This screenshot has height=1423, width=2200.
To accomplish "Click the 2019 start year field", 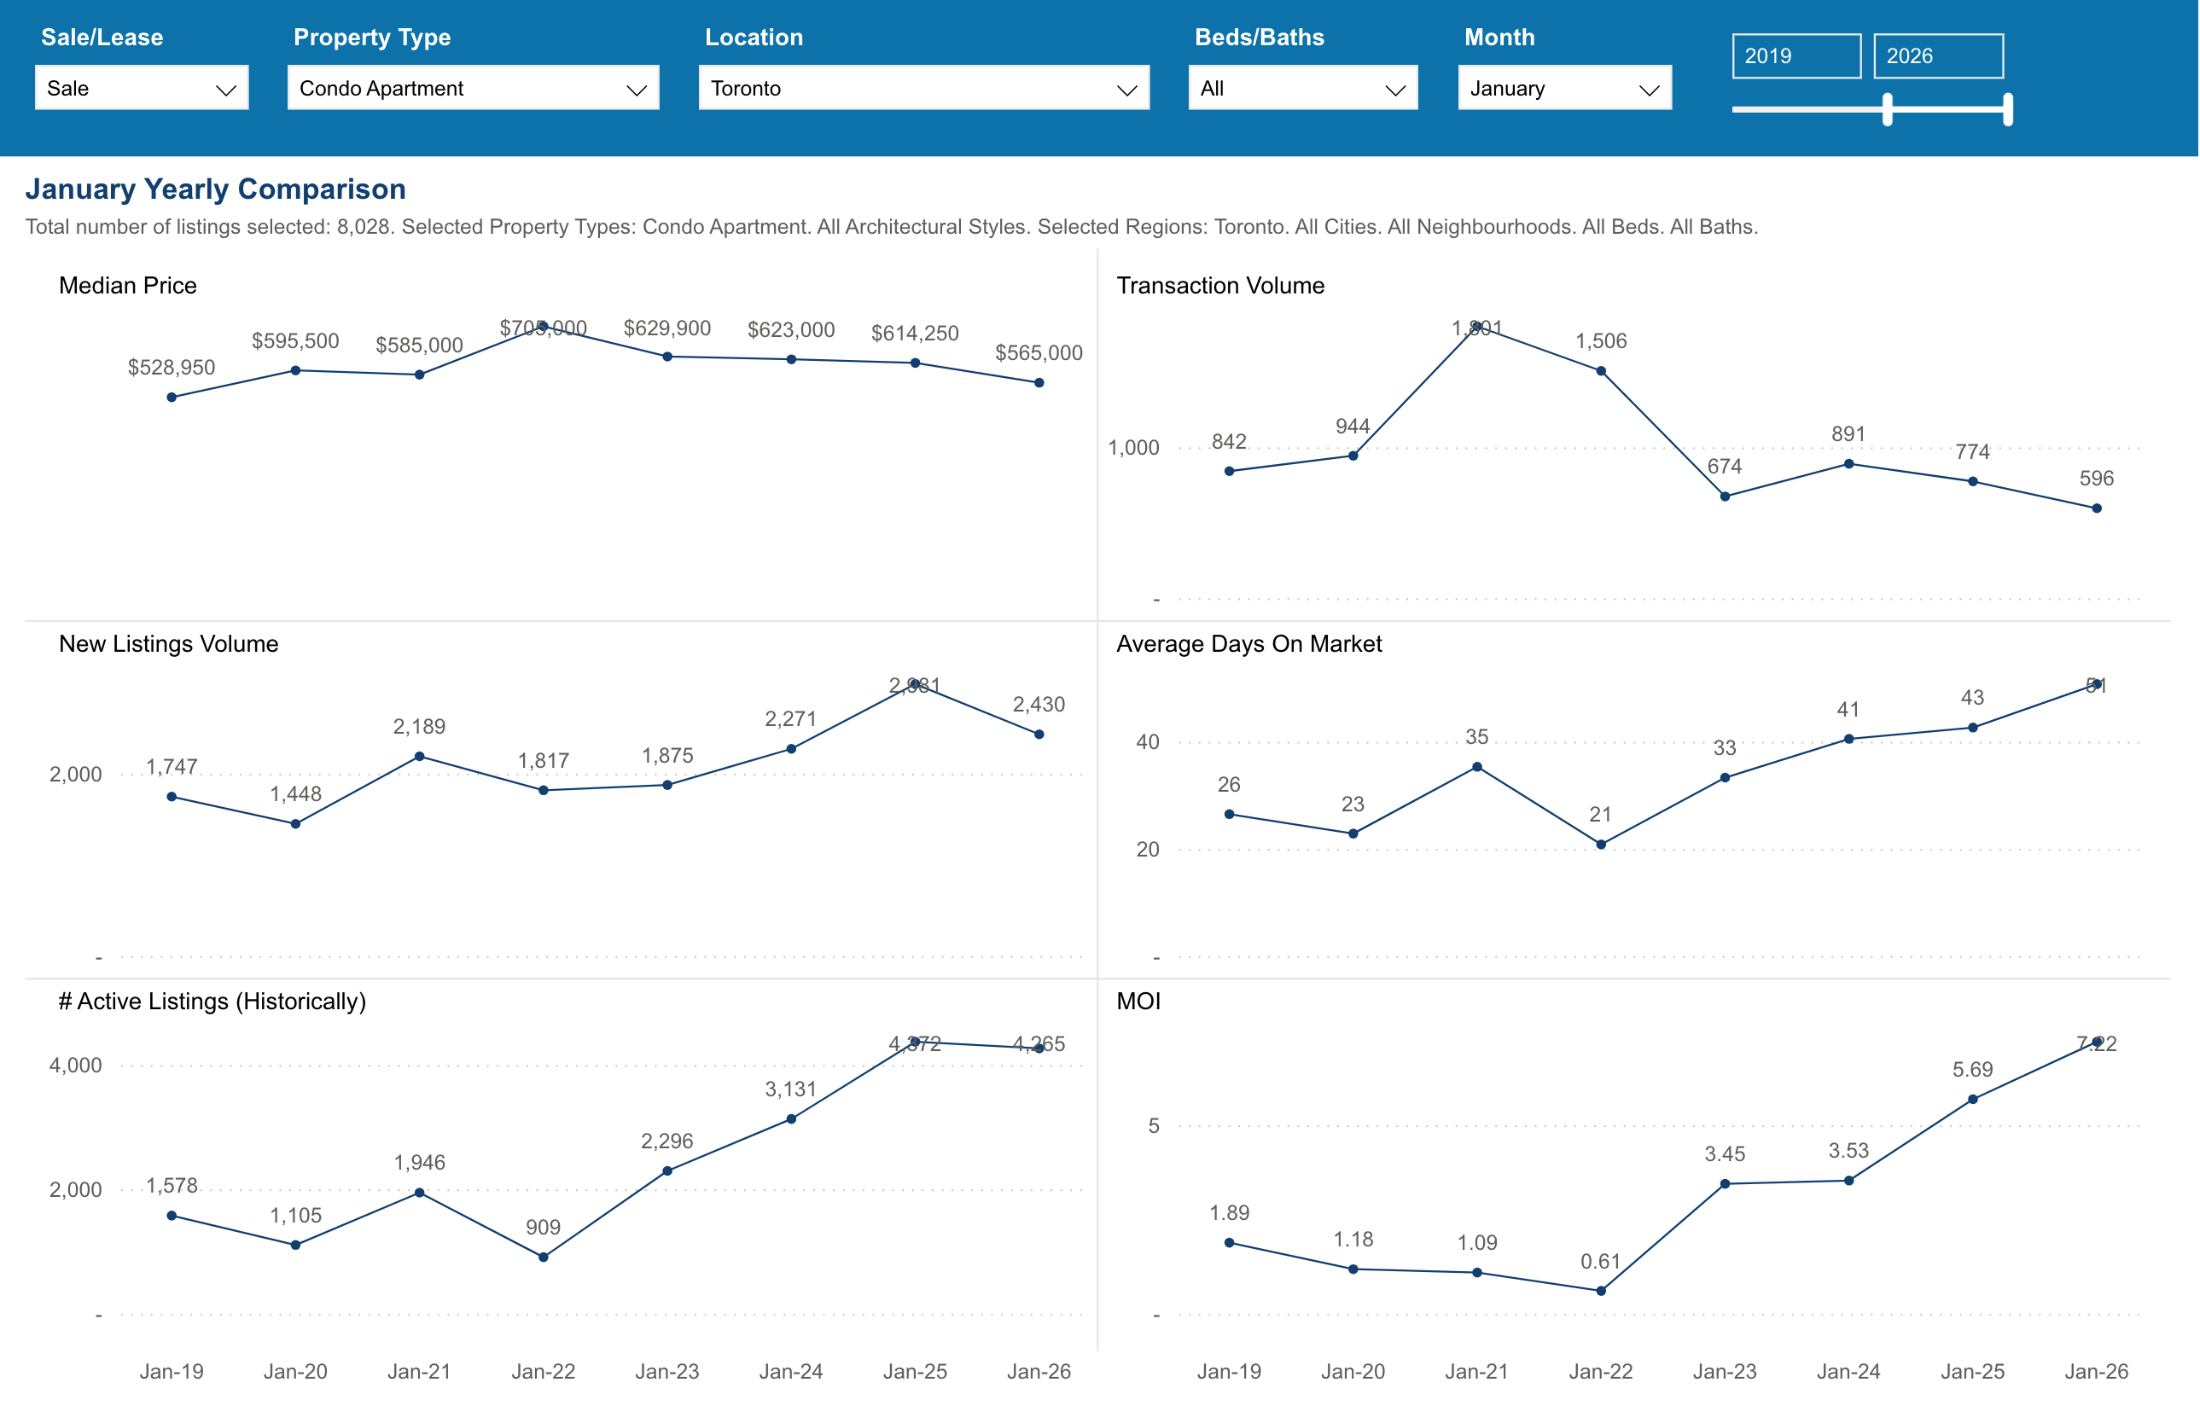I will pos(1795,56).
